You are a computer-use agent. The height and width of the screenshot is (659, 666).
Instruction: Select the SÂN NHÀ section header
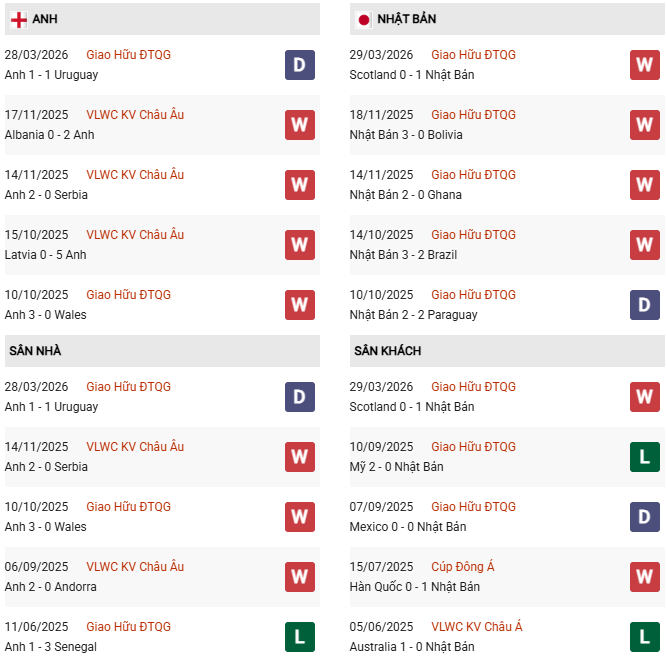[x=35, y=351]
